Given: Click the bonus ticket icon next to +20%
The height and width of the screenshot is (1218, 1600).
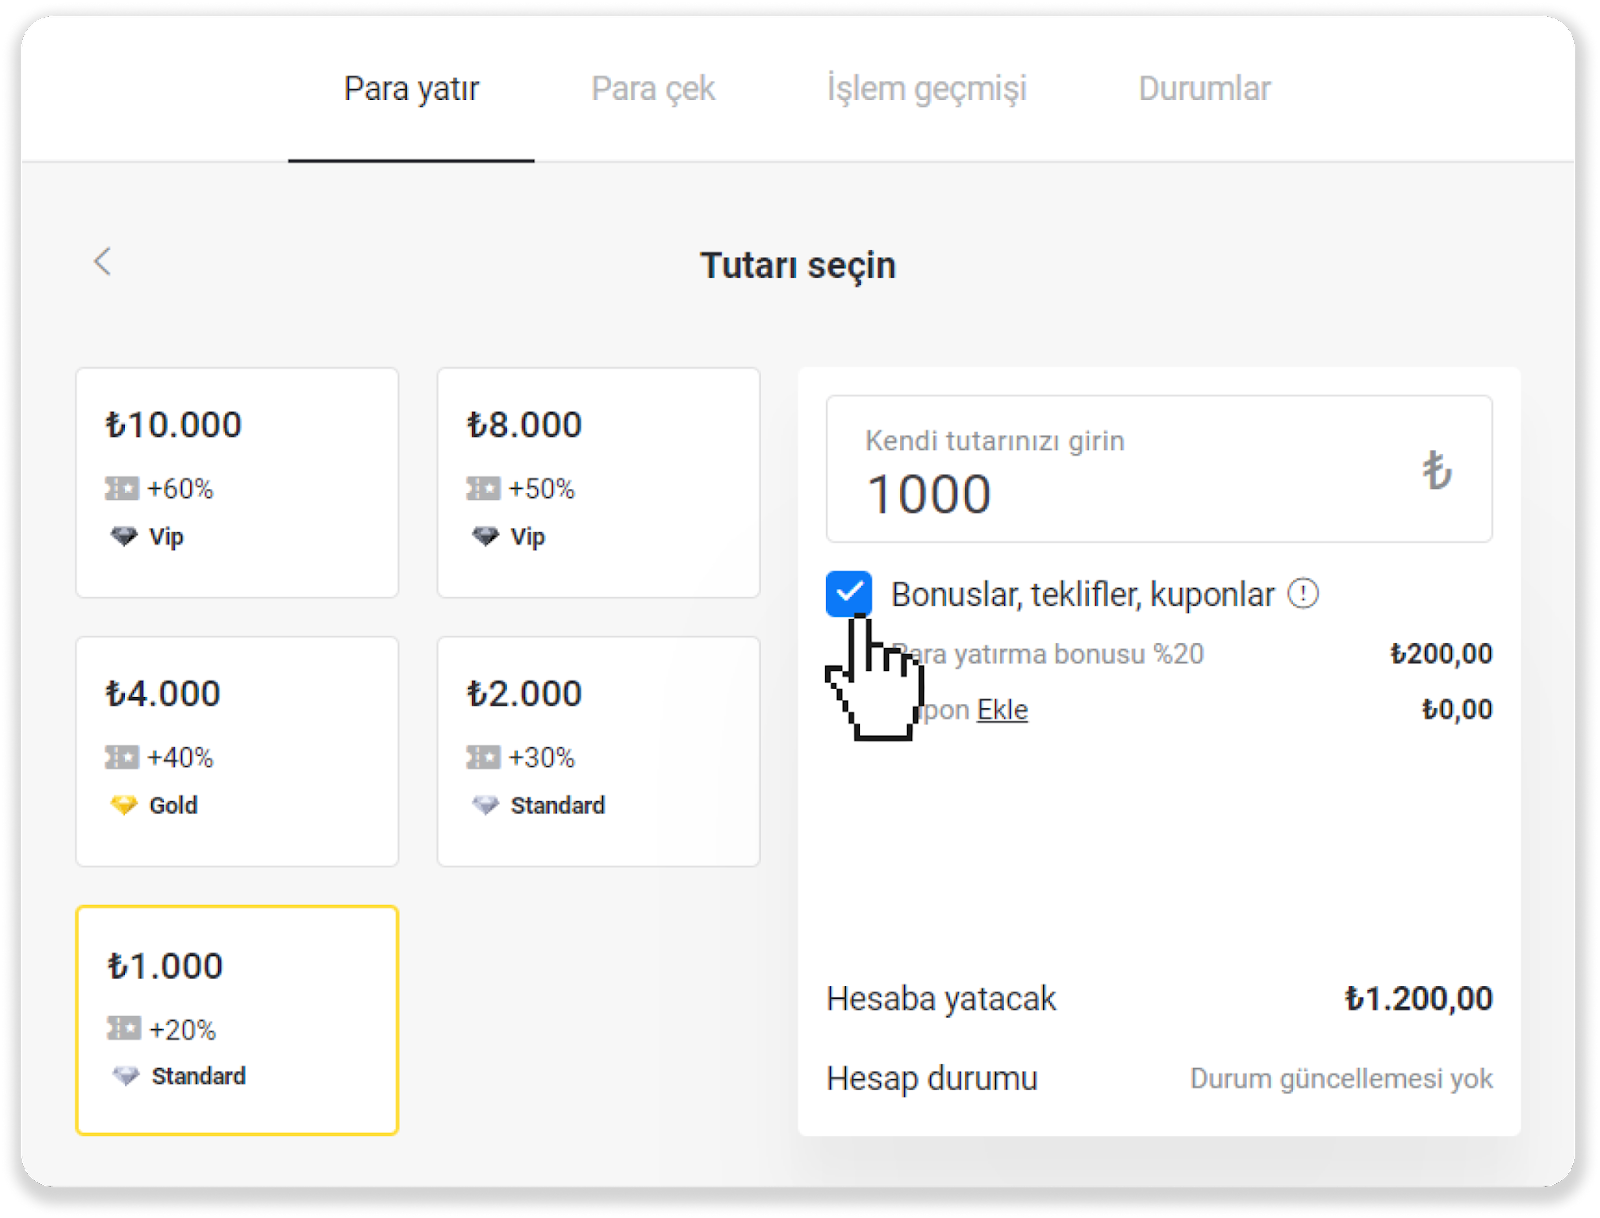Looking at the screenshot, I should tap(124, 1029).
